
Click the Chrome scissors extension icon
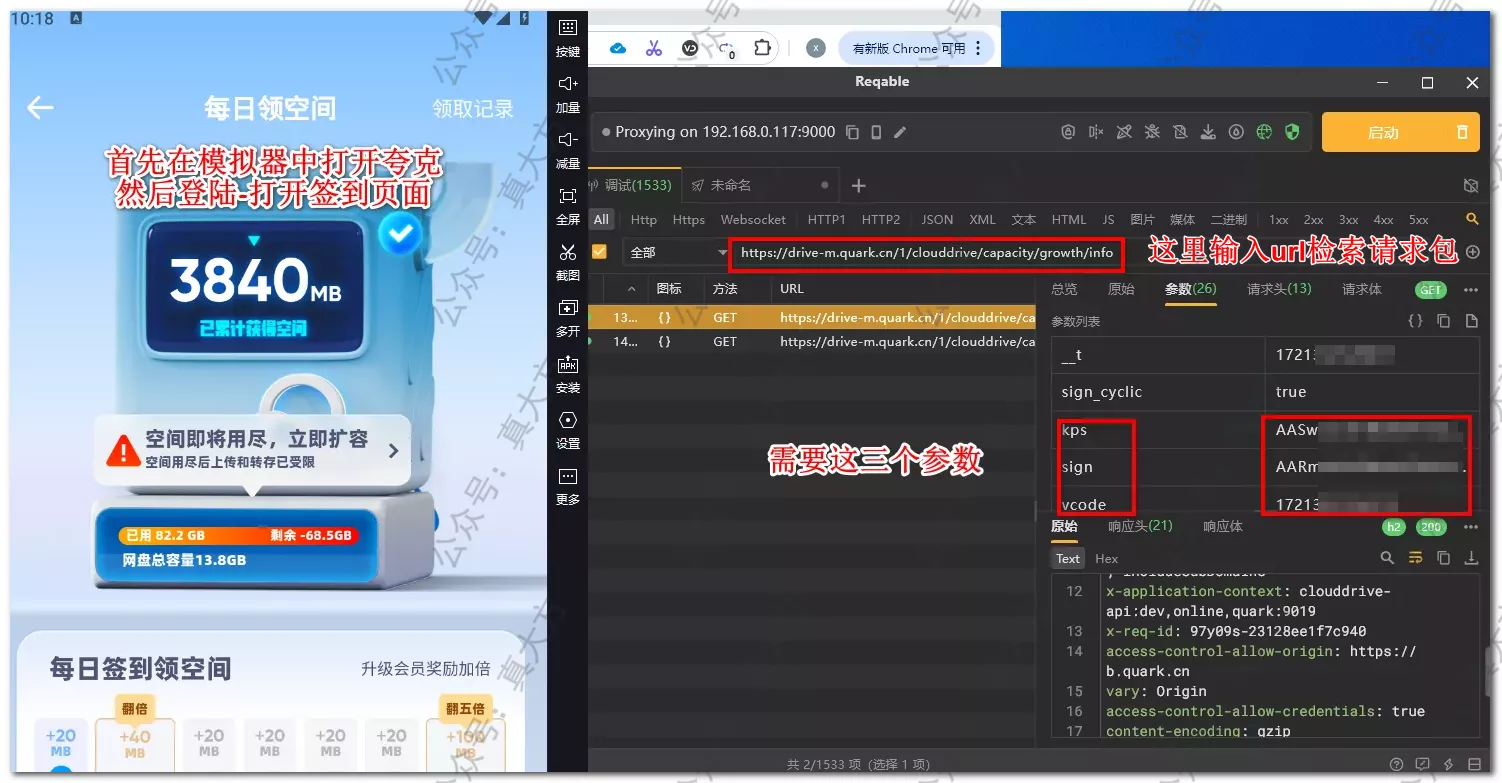coord(653,48)
